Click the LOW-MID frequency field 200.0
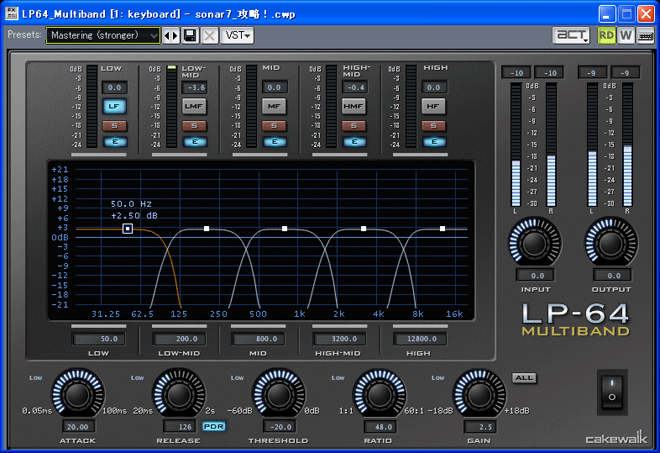The image size is (660, 453). 179,339
